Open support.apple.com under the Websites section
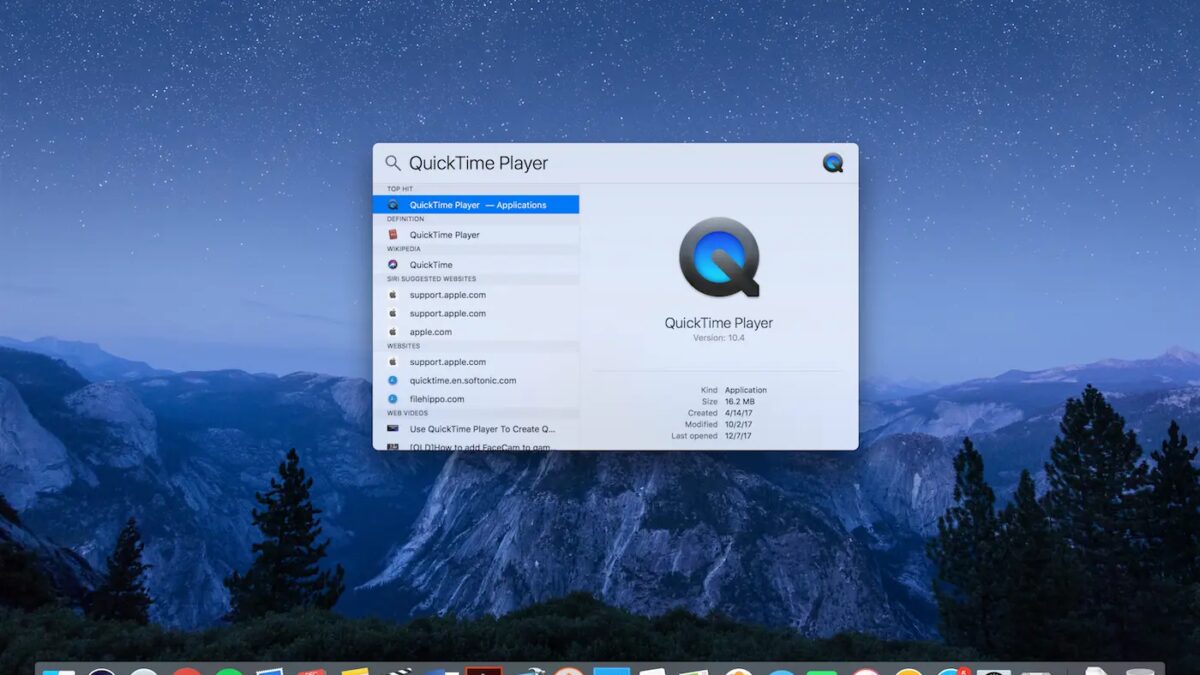The image size is (1200, 675). click(447, 362)
